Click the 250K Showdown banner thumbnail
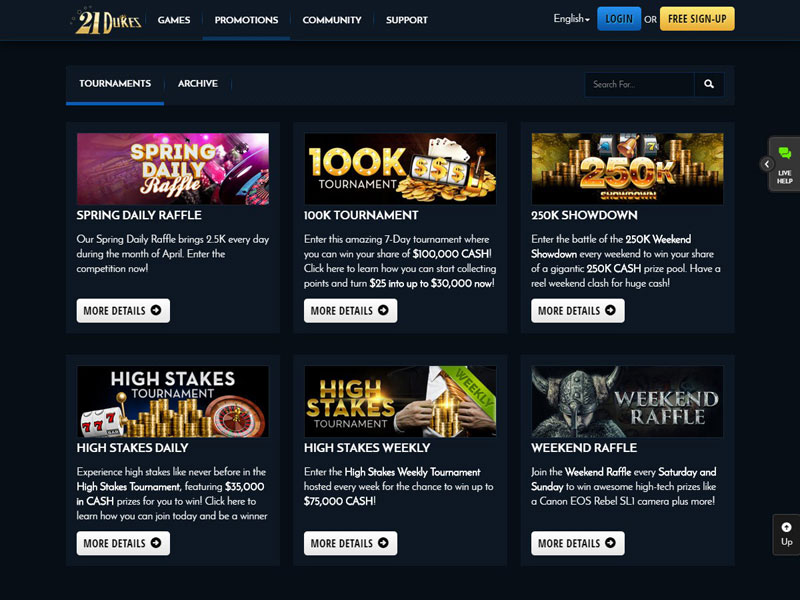This screenshot has width=800, height=600. point(627,169)
